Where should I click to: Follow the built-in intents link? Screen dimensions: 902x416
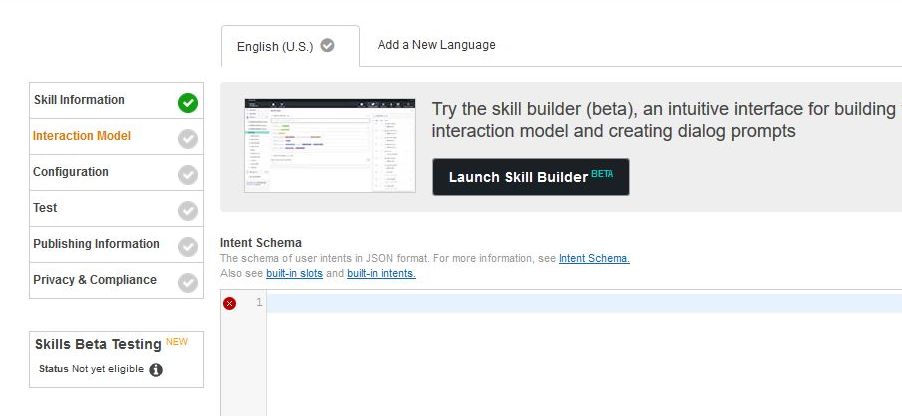pos(381,273)
